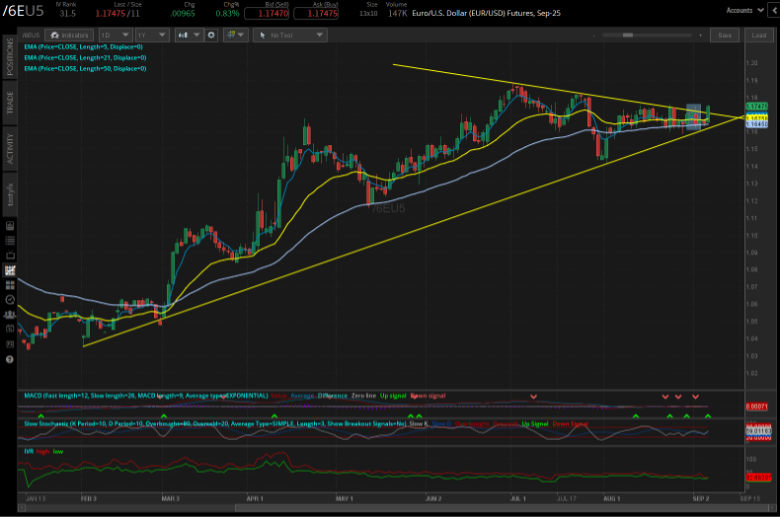This screenshot has width=780, height=518.
Task: Click the Bid (Sell) price box 1.17470
Action: click(x=267, y=14)
